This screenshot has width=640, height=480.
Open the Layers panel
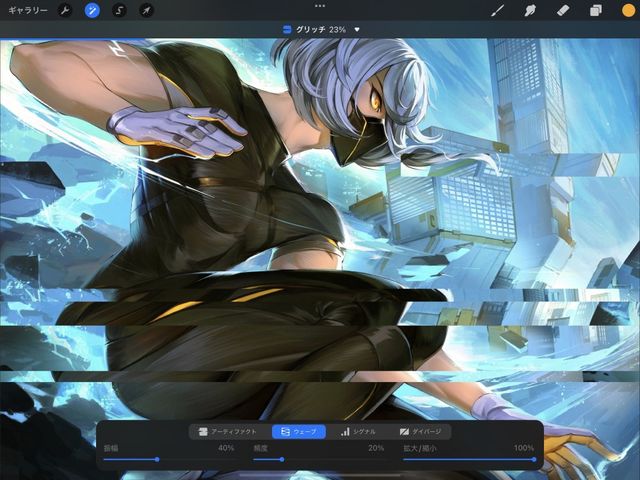coord(596,10)
